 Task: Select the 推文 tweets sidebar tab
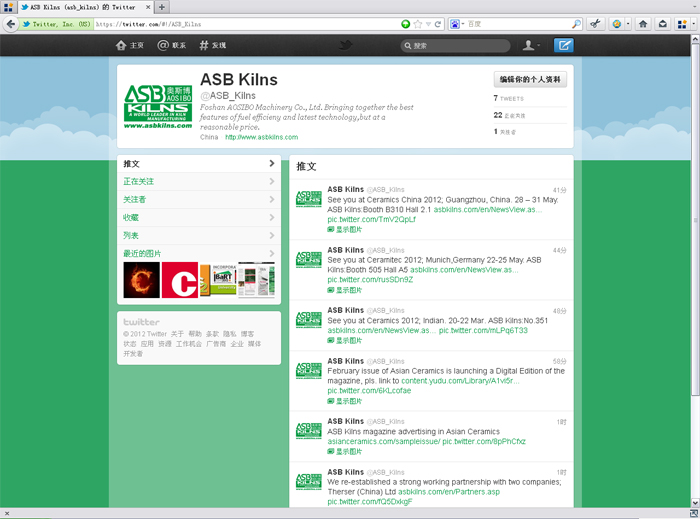click(199, 164)
